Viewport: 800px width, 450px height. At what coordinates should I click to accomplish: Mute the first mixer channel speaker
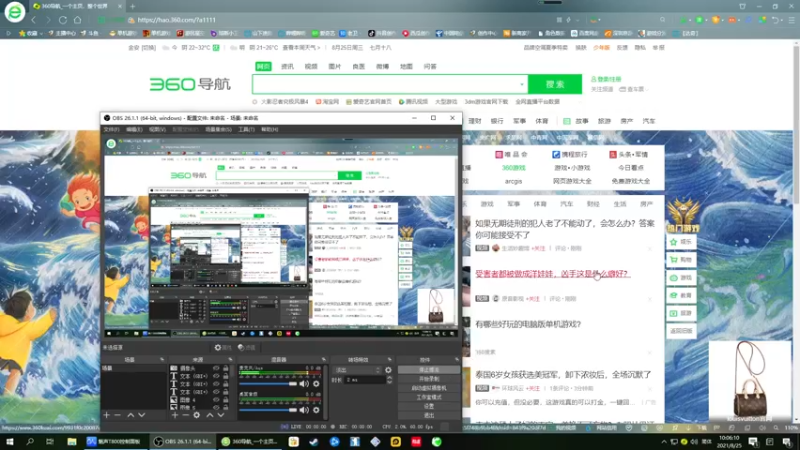(x=304, y=384)
